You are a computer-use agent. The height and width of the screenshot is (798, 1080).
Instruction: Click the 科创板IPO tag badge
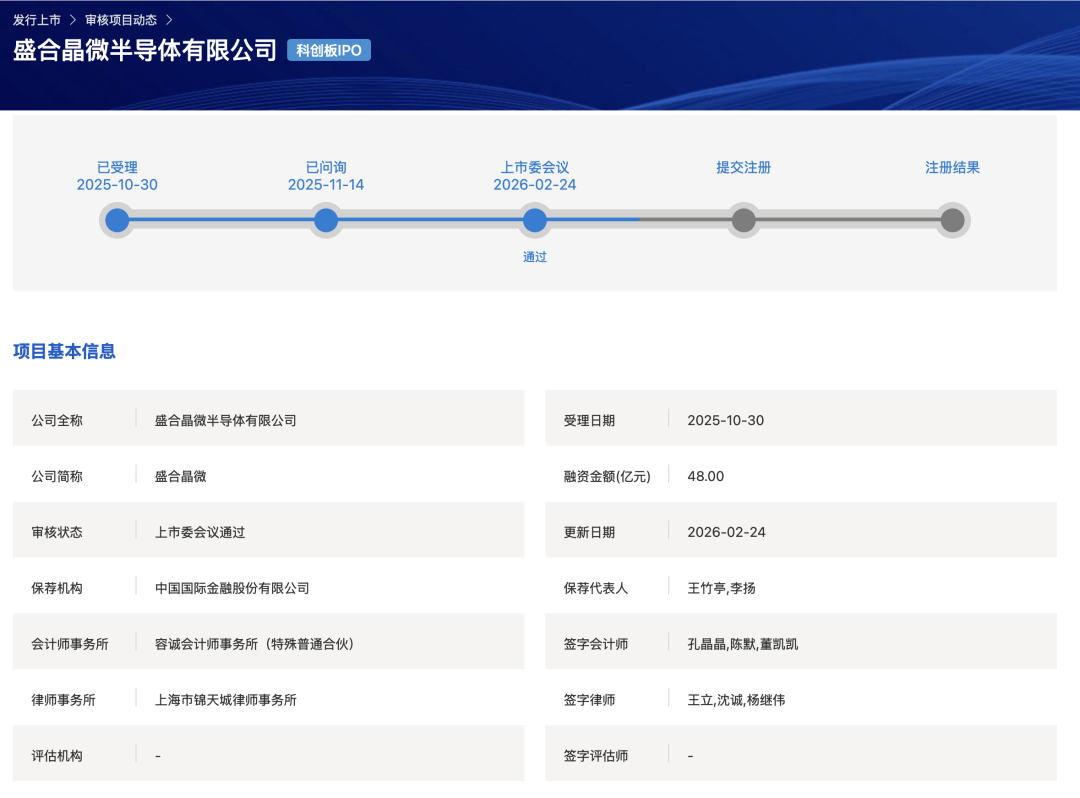tap(328, 49)
